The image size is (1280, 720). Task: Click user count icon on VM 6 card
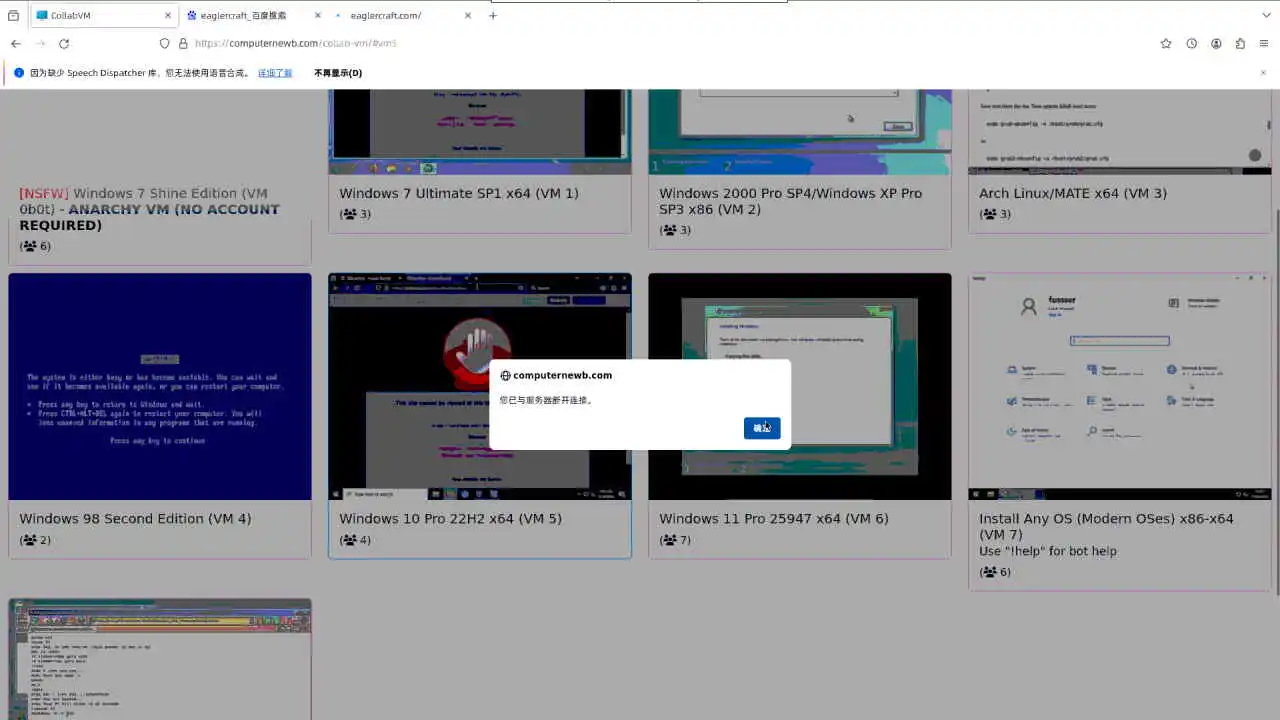[670, 540]
